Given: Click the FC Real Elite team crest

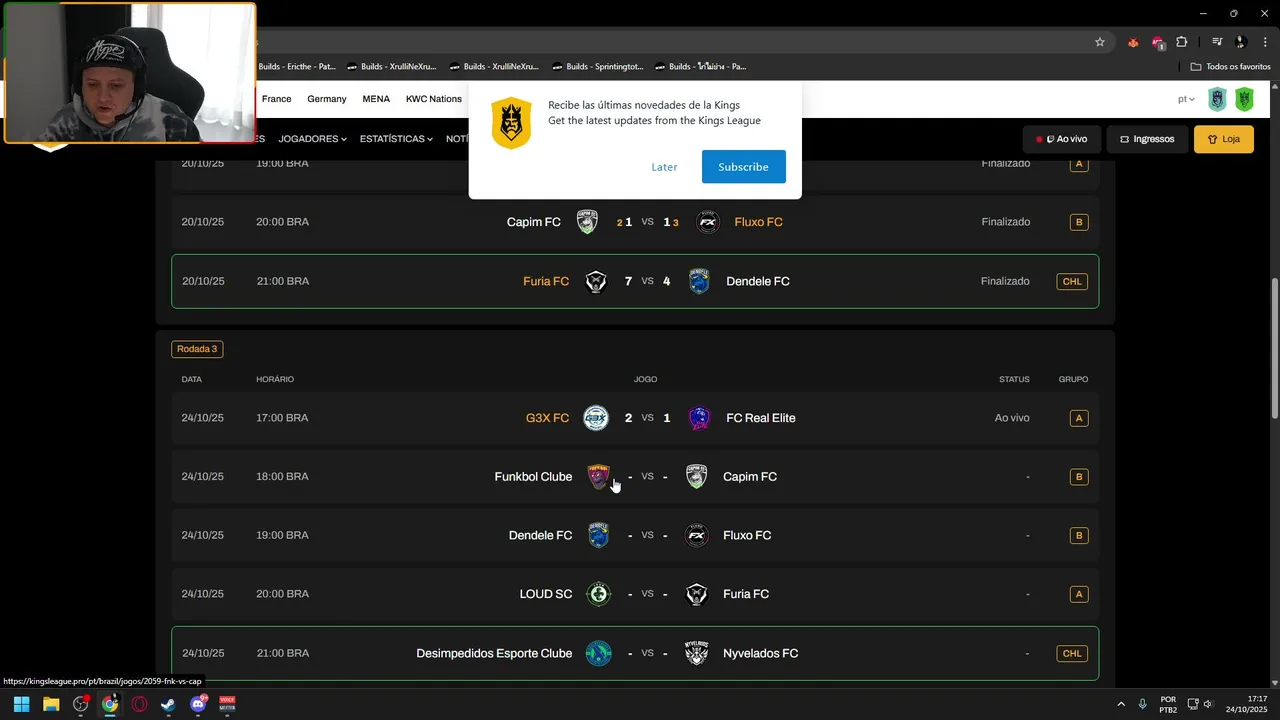Looking at the screenshot, I should pos(699,418).
